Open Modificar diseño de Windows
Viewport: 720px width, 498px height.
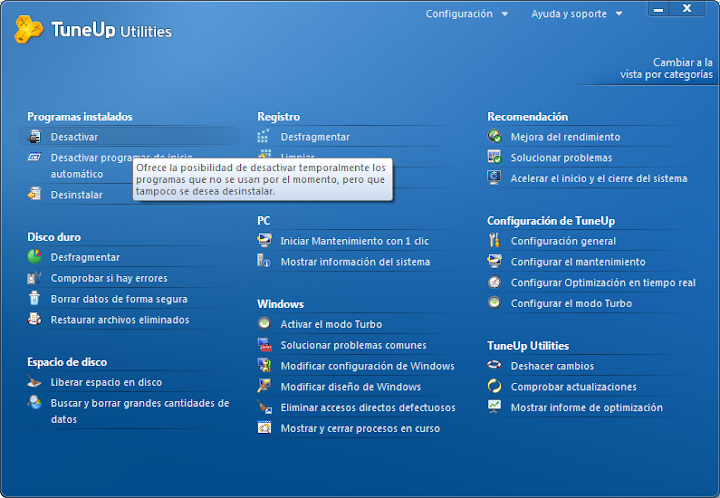pos(351,386)
